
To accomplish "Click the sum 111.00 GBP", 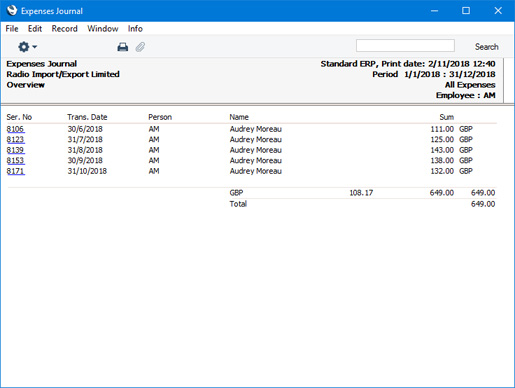I will pos(451,129).
